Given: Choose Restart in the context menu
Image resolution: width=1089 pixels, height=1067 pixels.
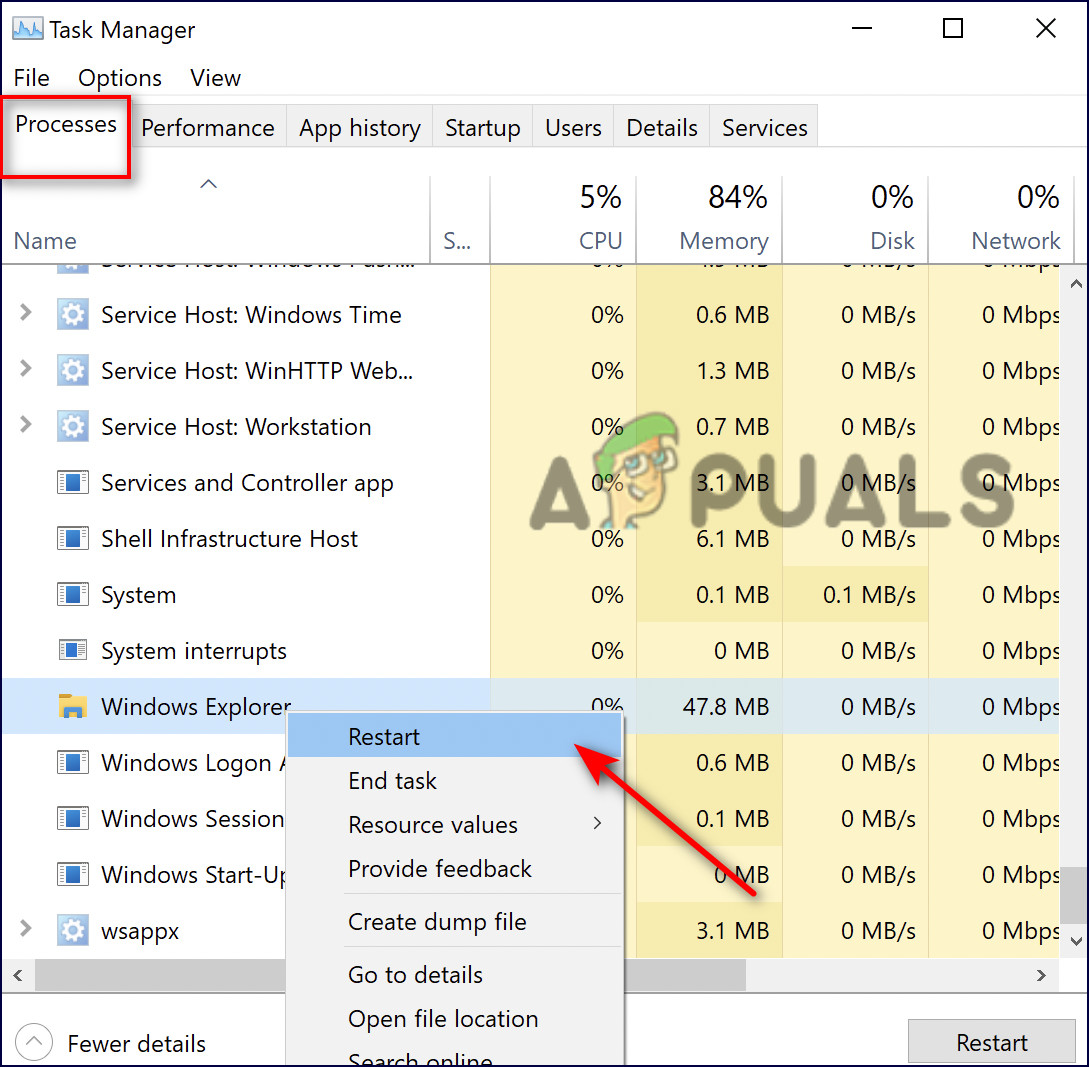Looking at the screenshot, I should [454, 736].
